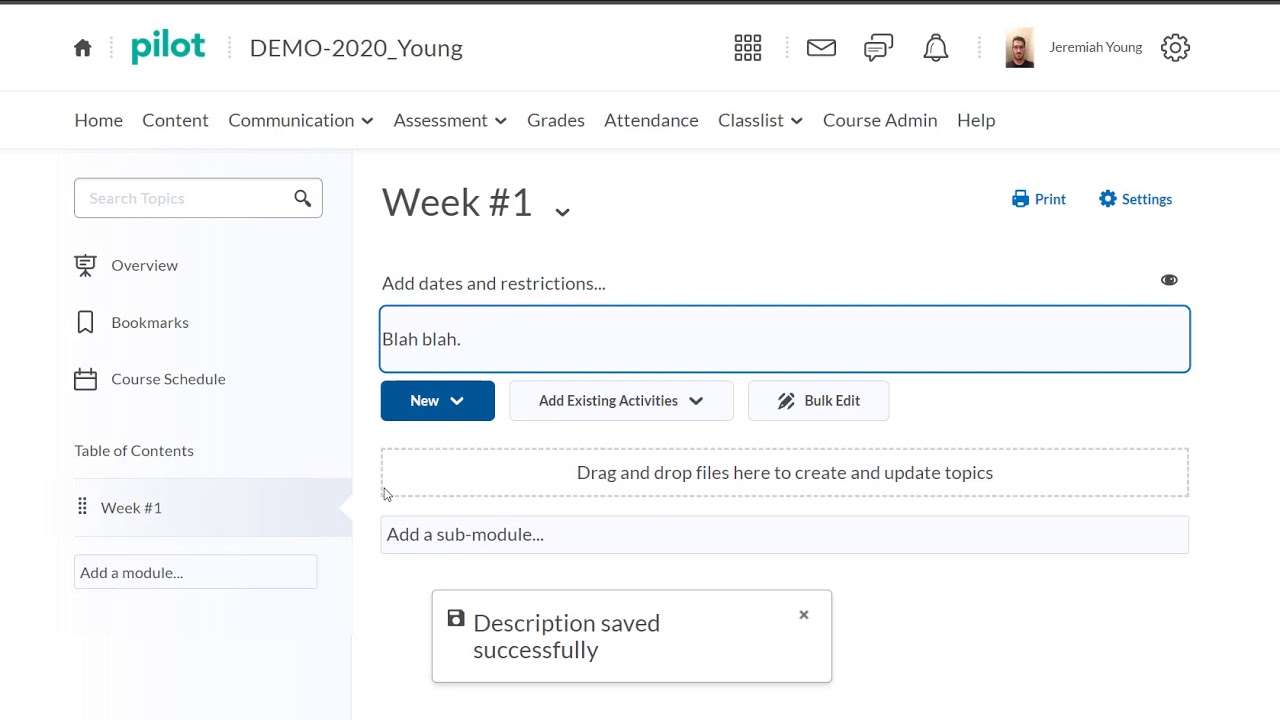Click the Bulk Edit pencil icon
The height and width of the screenshot is (720, 1280).
pyautogui.click(x=786, y=401)
